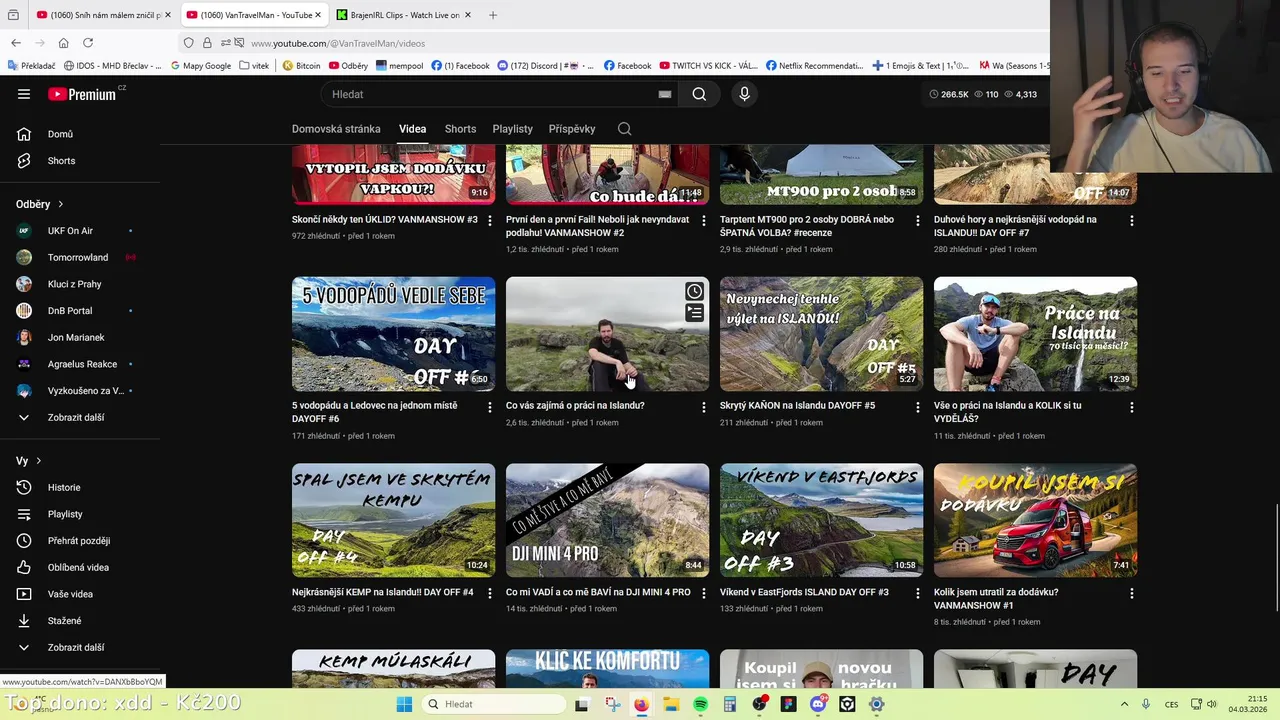
Task: Add 'Co vás zajímá o práci' to Watch Later
Action: [x=694, y=291]
